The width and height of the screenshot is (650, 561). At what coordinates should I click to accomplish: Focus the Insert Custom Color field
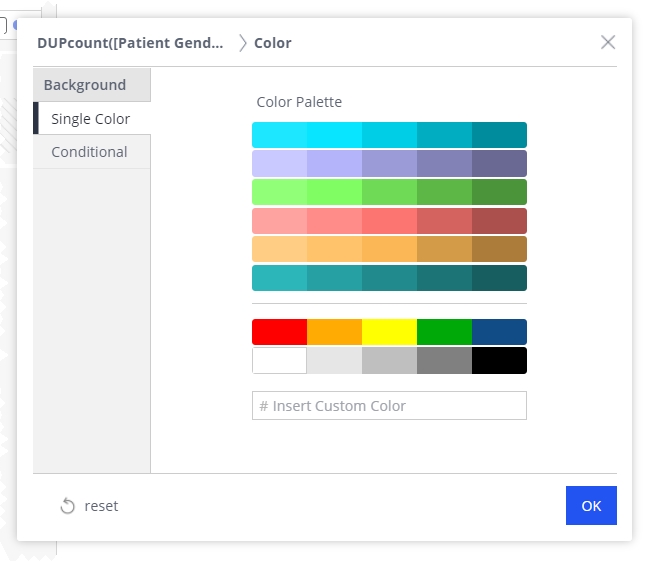(x=389, y=406)
